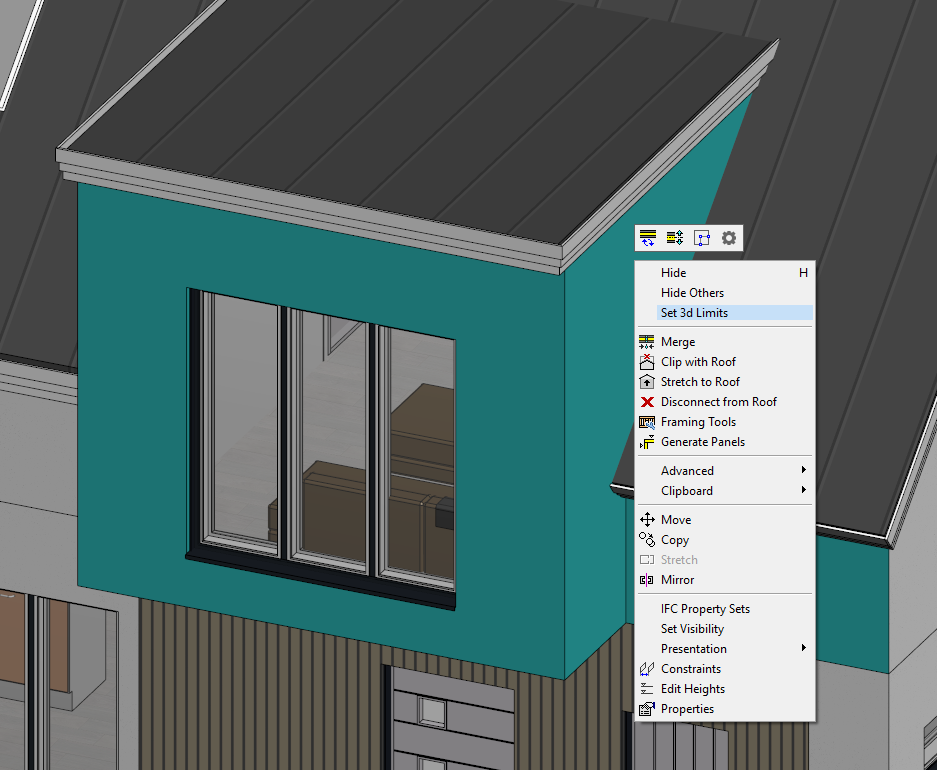The height and width of the screenshot is (770, 937).
Task: Open settings via the gear icon
Action: [x=729, y=238]
